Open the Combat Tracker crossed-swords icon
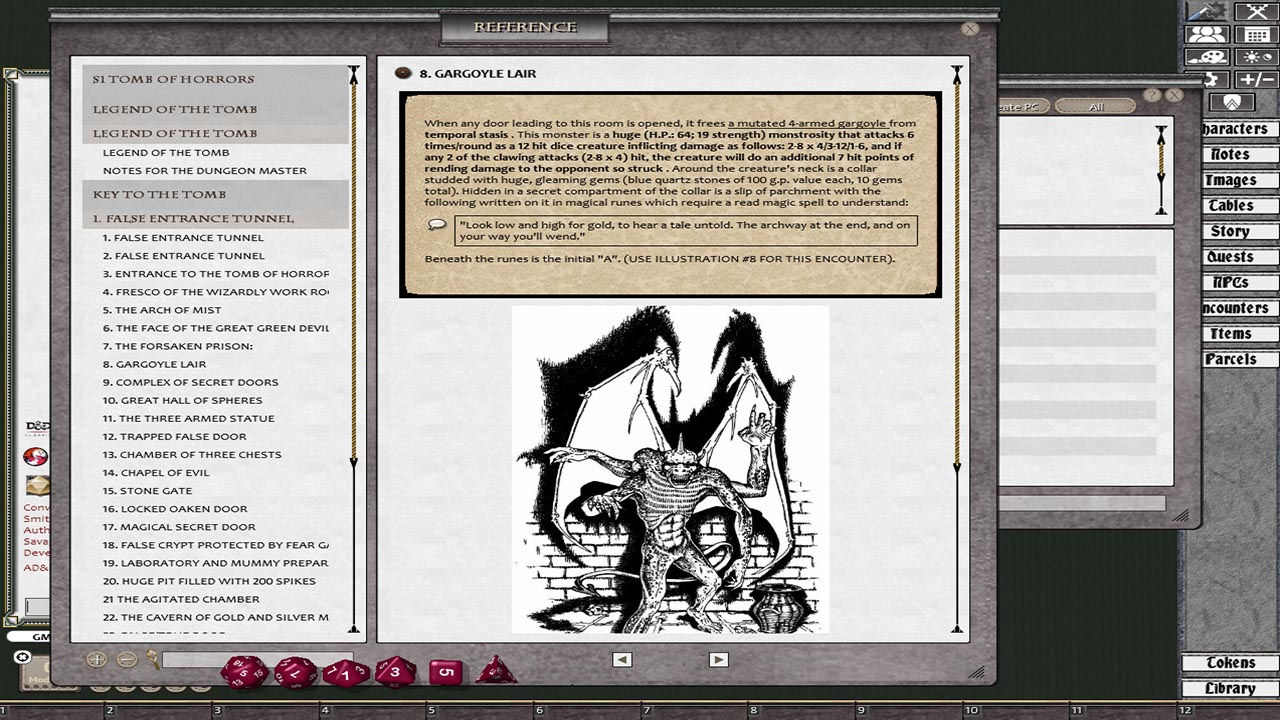1280x720 pixels. pyautogui.click(x=1257, y=10)
